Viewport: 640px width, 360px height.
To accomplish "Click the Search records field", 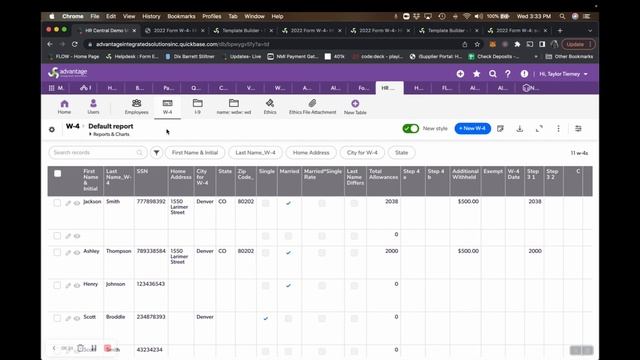I will [98, 153].
